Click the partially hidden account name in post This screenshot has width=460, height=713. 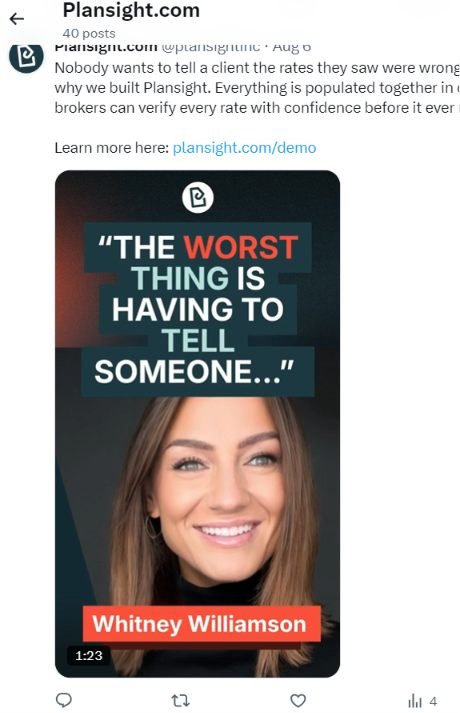(x=106, y=47)
